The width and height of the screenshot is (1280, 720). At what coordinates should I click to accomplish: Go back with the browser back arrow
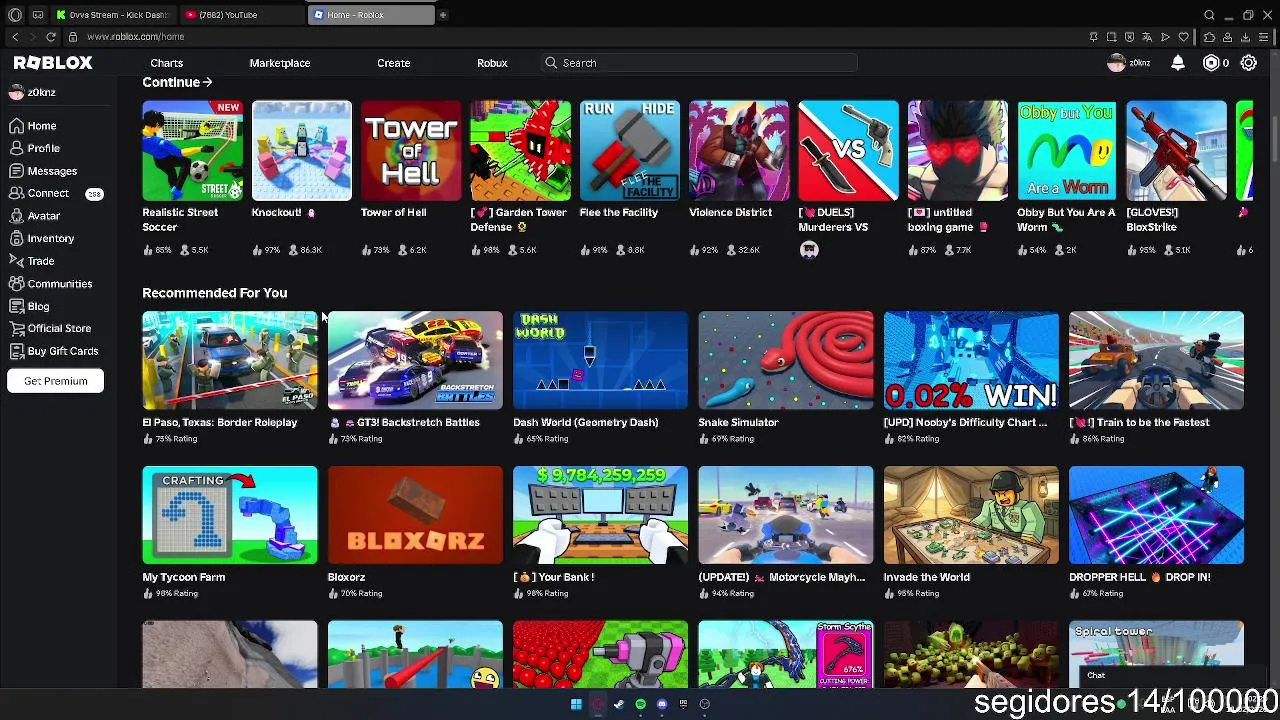tap(14, 37)
